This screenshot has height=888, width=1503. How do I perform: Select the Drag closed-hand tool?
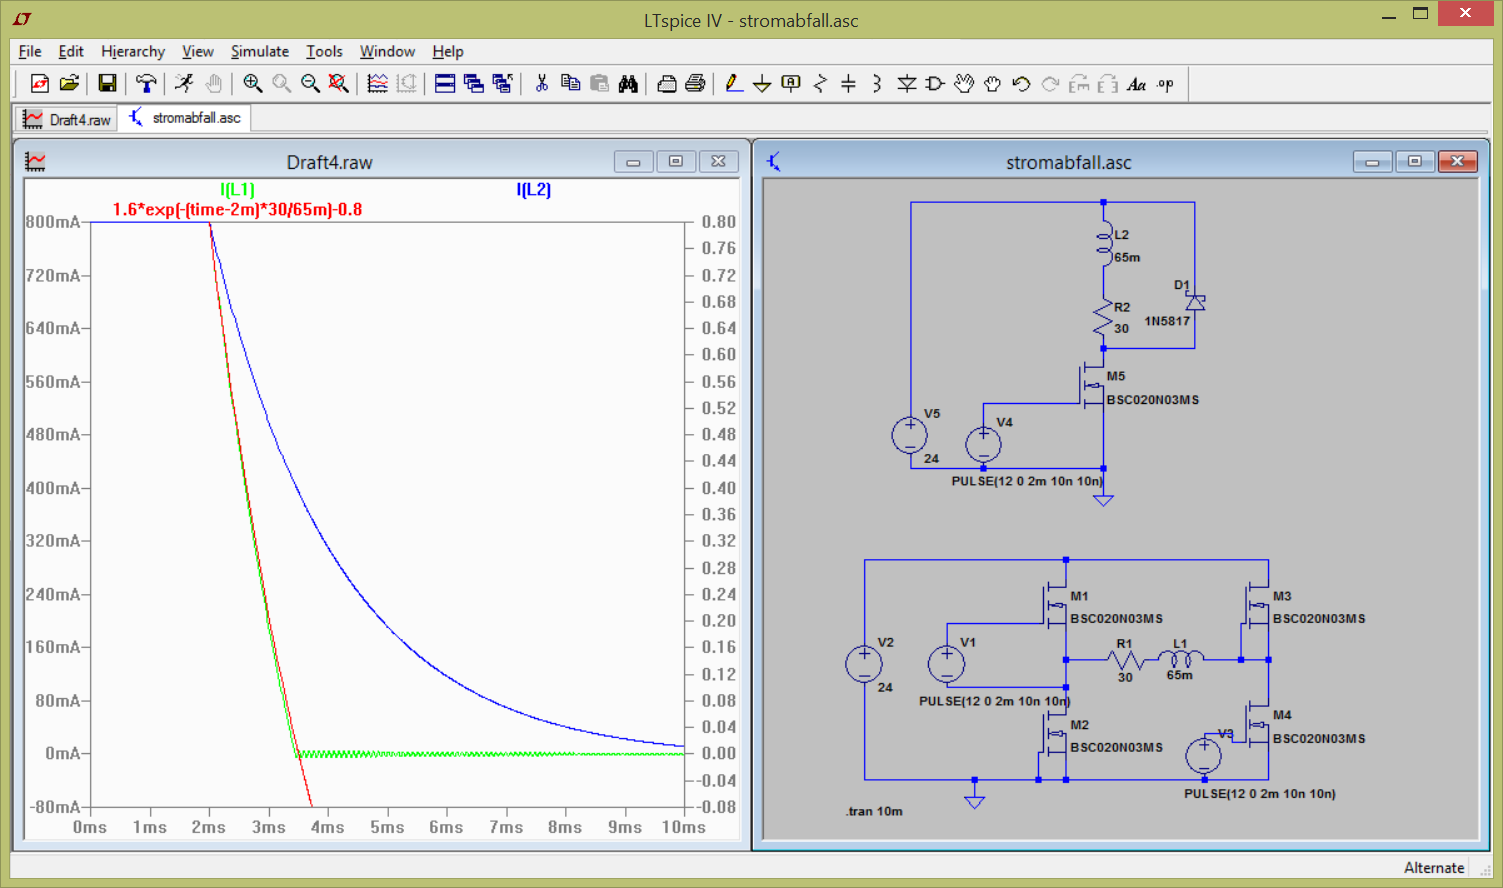(992, 84)
